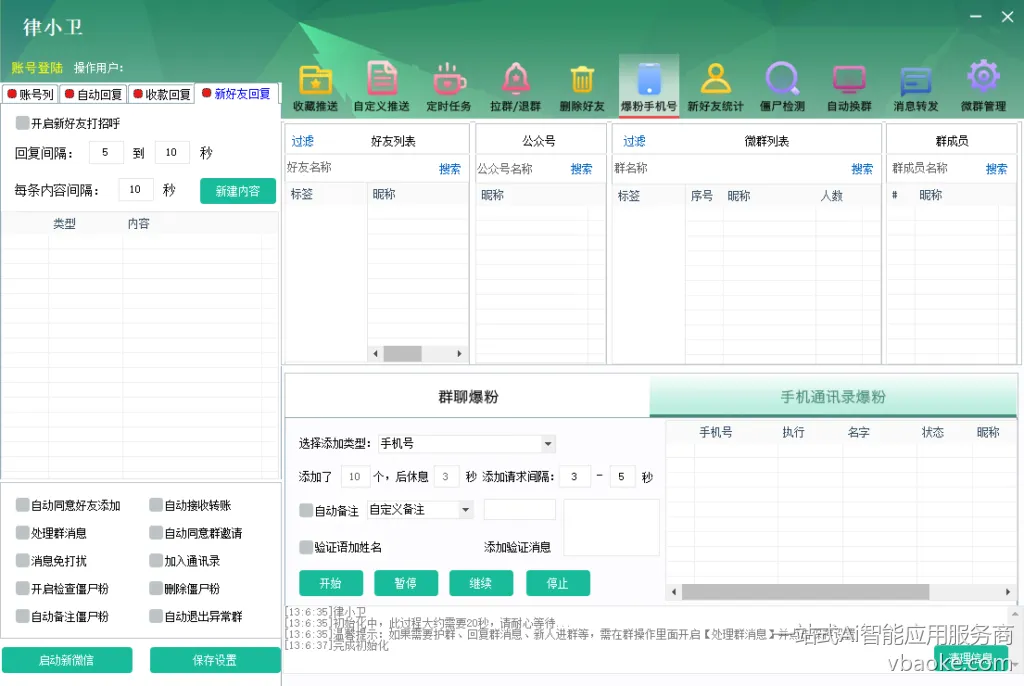Open the 自定义推送 document icon
Image resolution: width=1024 pixels, height=686 pixels.
[382, 79]
